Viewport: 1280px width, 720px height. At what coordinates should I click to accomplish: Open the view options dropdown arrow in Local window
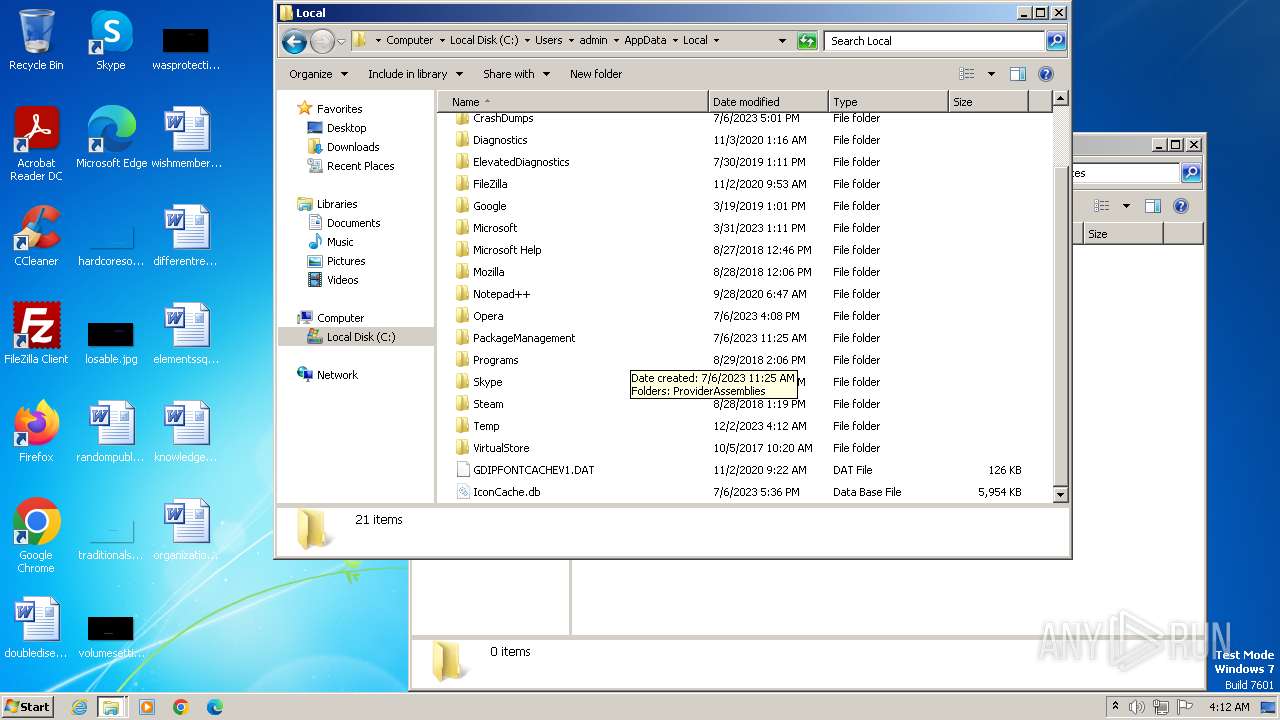tap(991, 74)
